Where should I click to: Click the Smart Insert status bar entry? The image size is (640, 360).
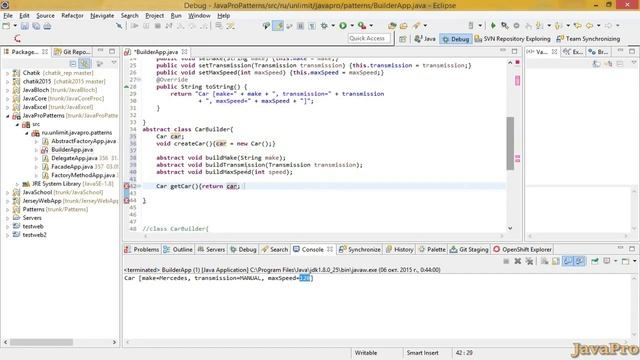(422, 353)
